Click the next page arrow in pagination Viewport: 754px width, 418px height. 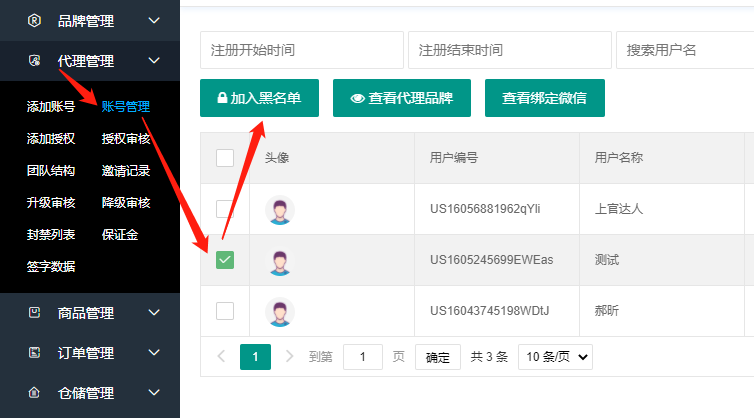click(290, 356)
